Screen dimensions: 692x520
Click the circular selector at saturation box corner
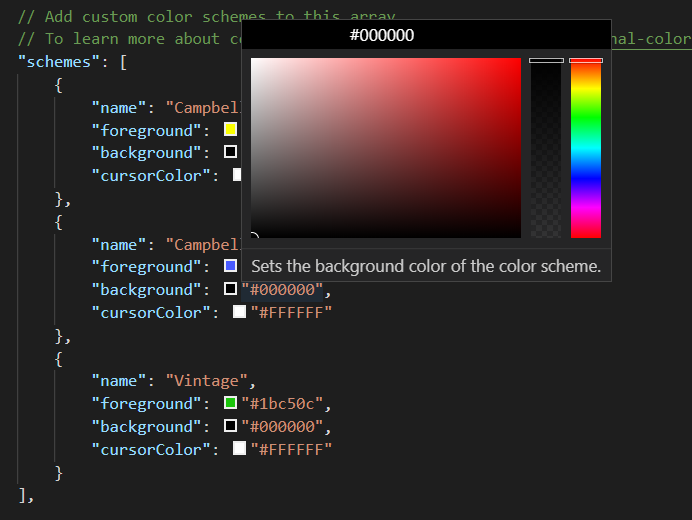[253, 236]
